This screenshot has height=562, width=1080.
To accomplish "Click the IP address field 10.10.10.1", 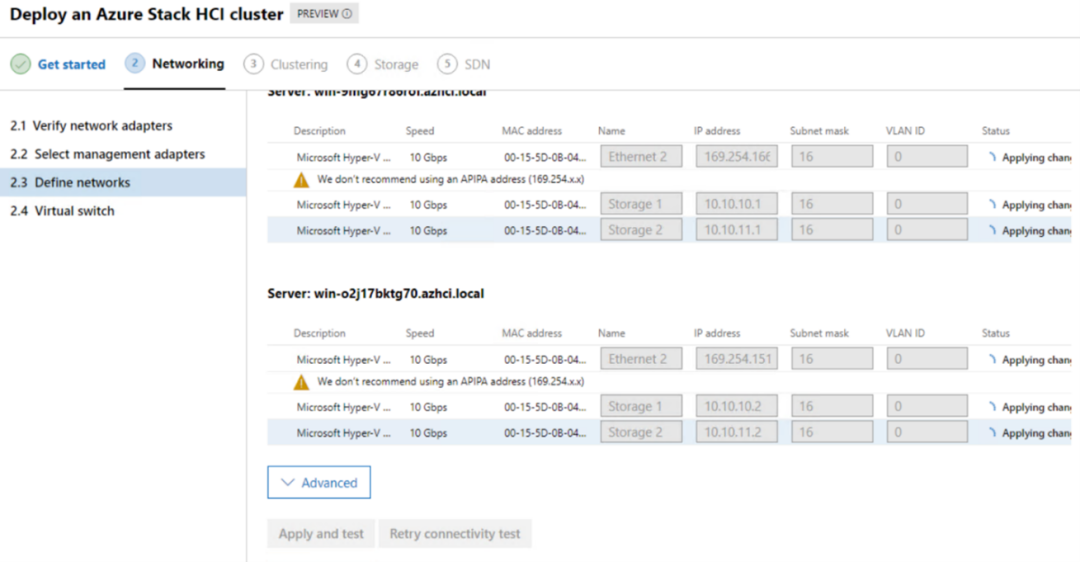I will coord(737,204).
